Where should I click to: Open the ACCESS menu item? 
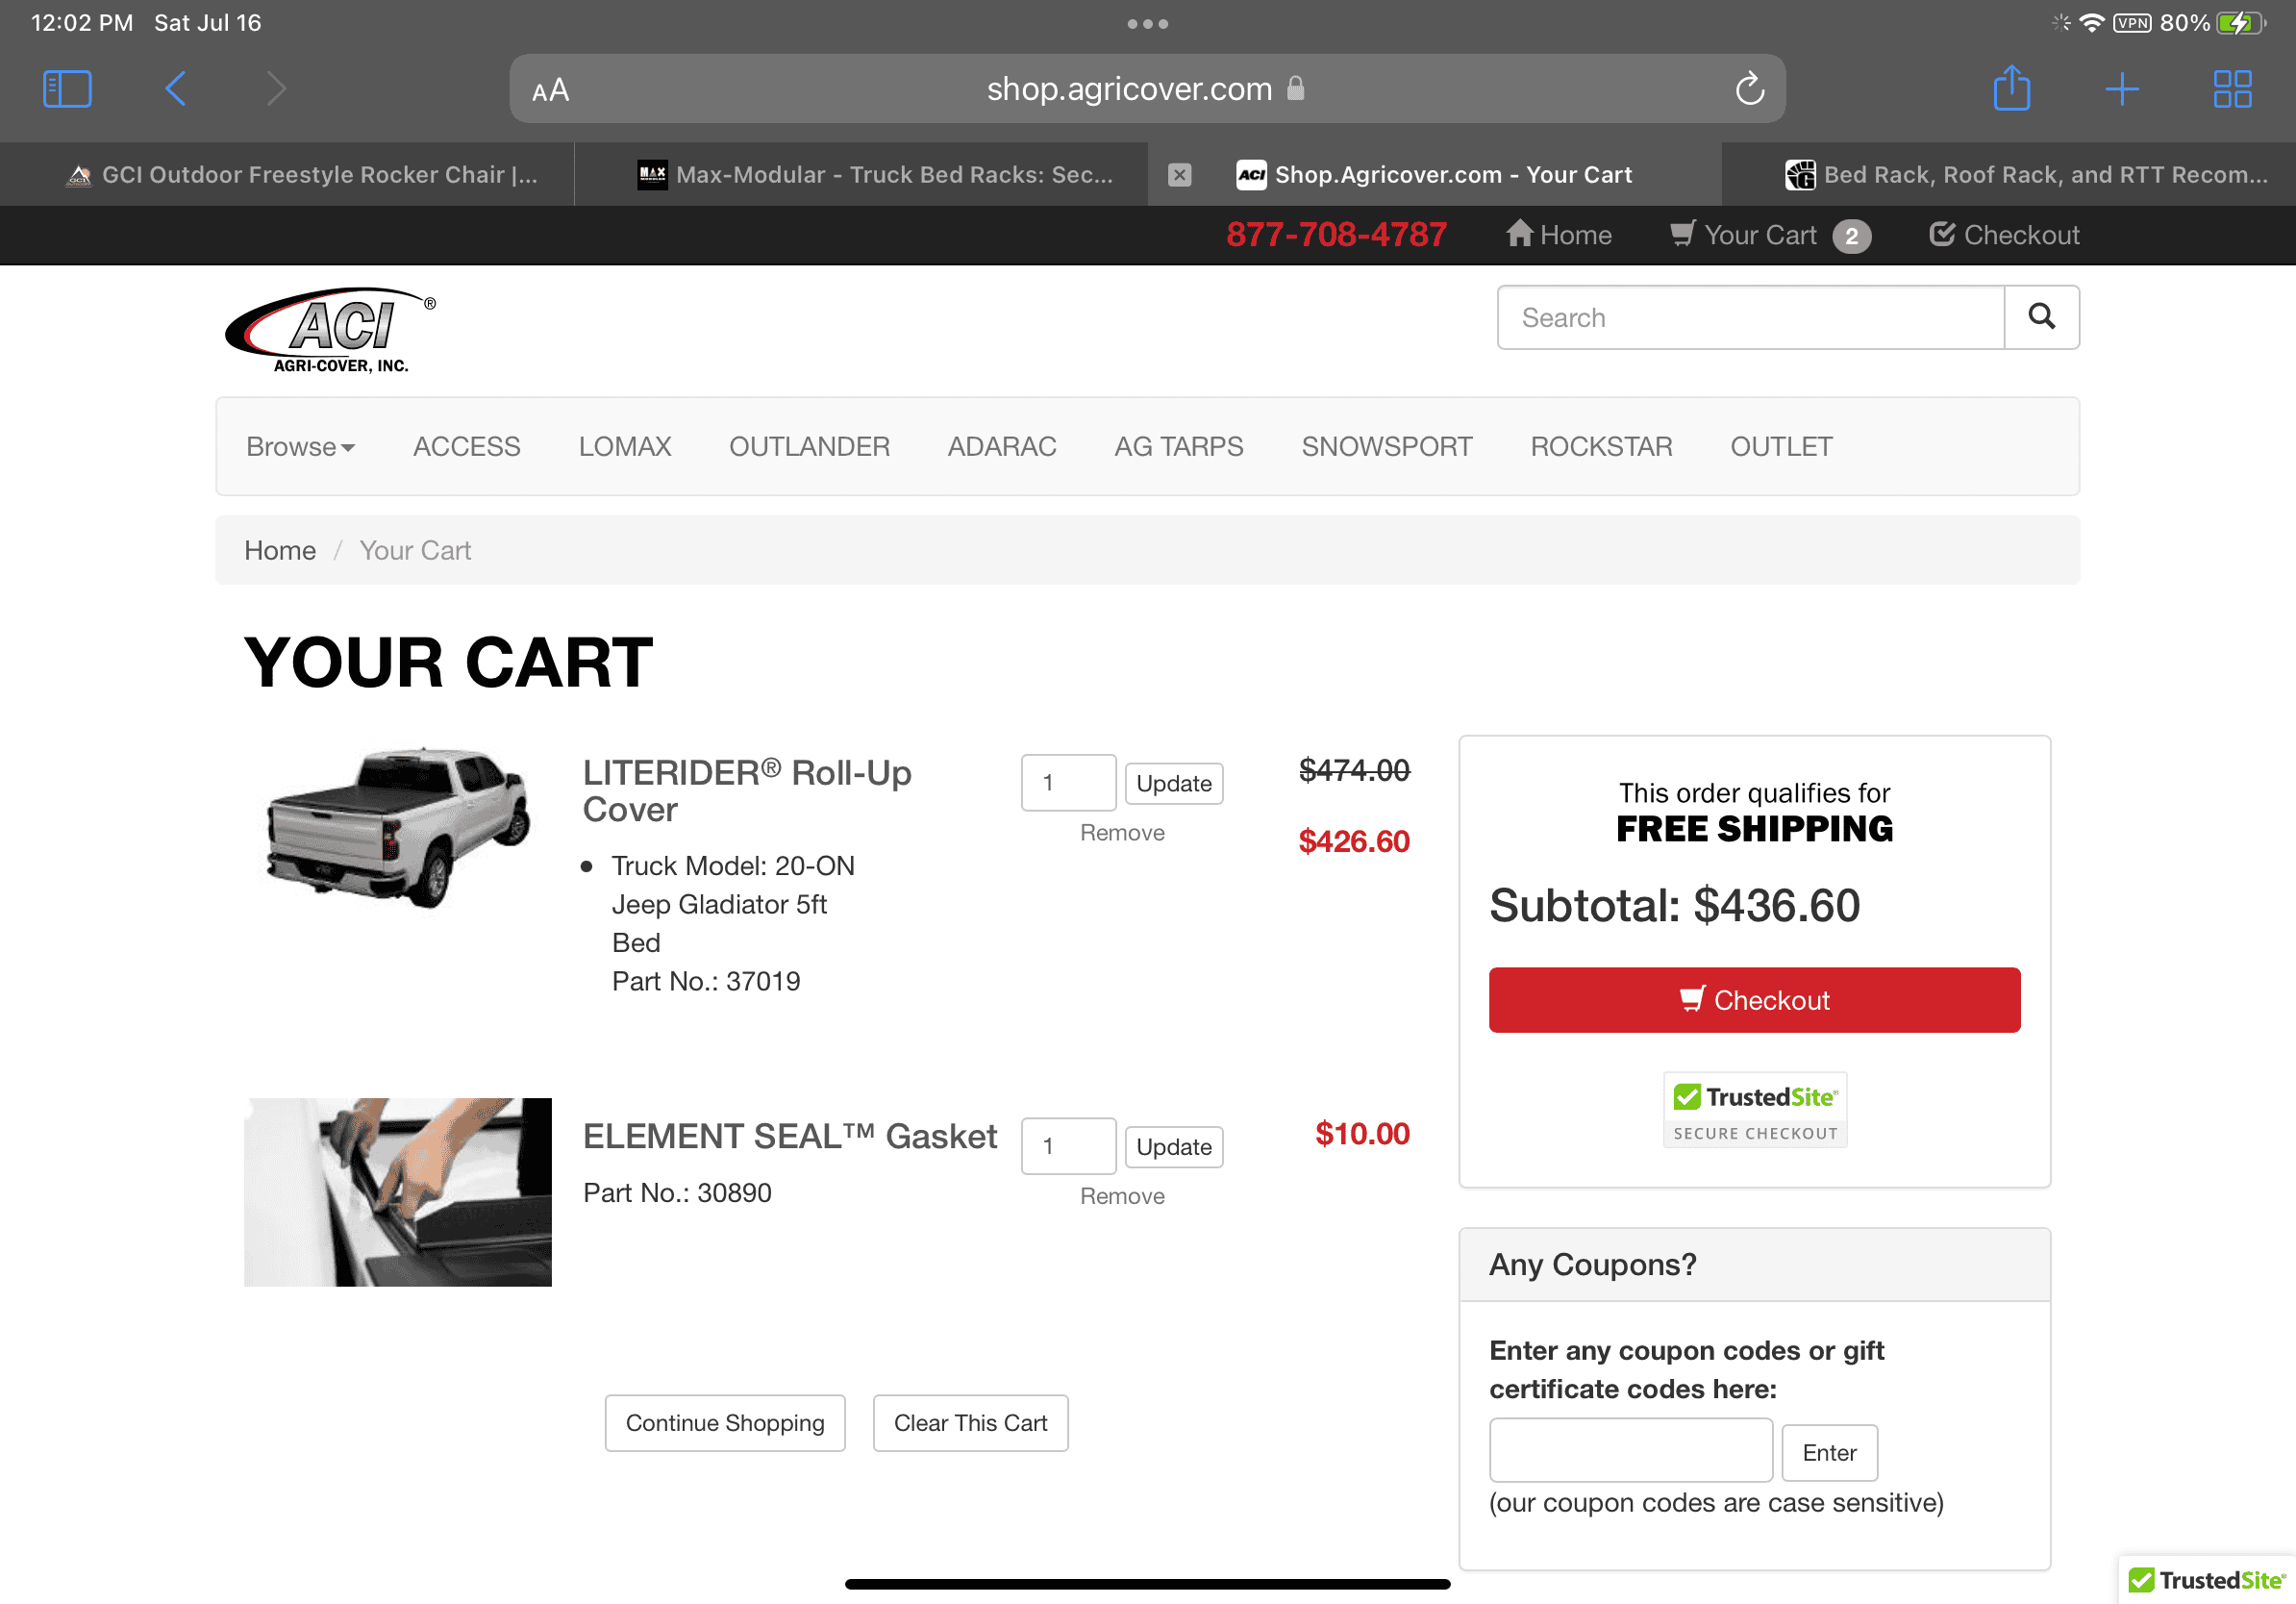[467, 446]
